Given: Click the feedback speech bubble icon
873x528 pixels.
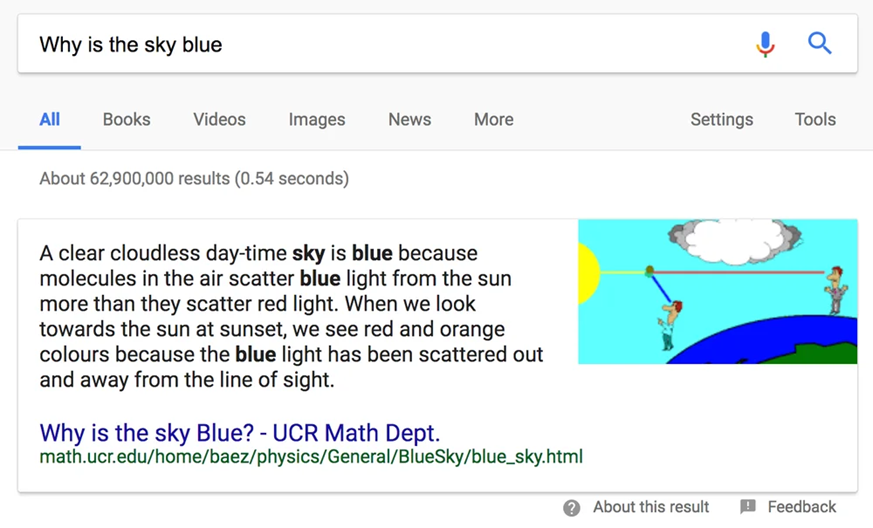Looking at the screenshot, I should coord(748,507).
